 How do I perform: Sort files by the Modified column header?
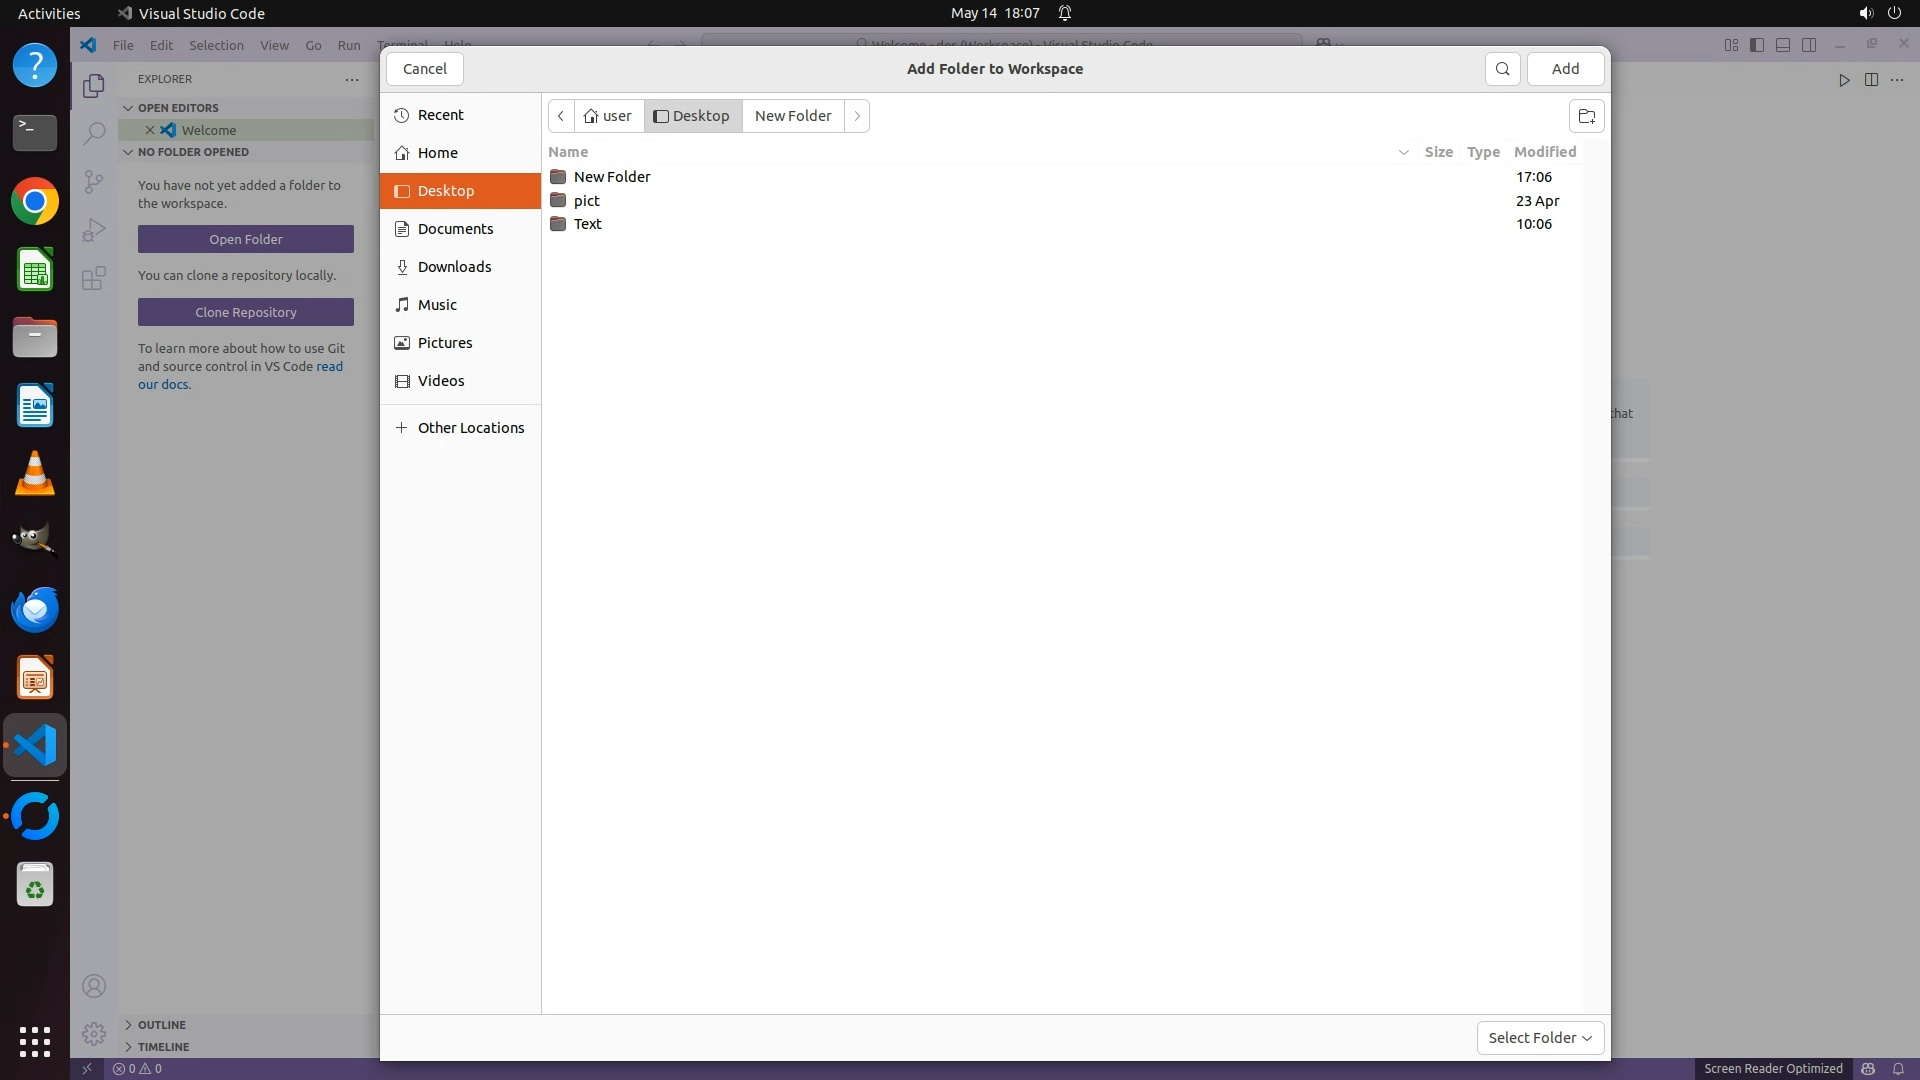(1544, 152)
